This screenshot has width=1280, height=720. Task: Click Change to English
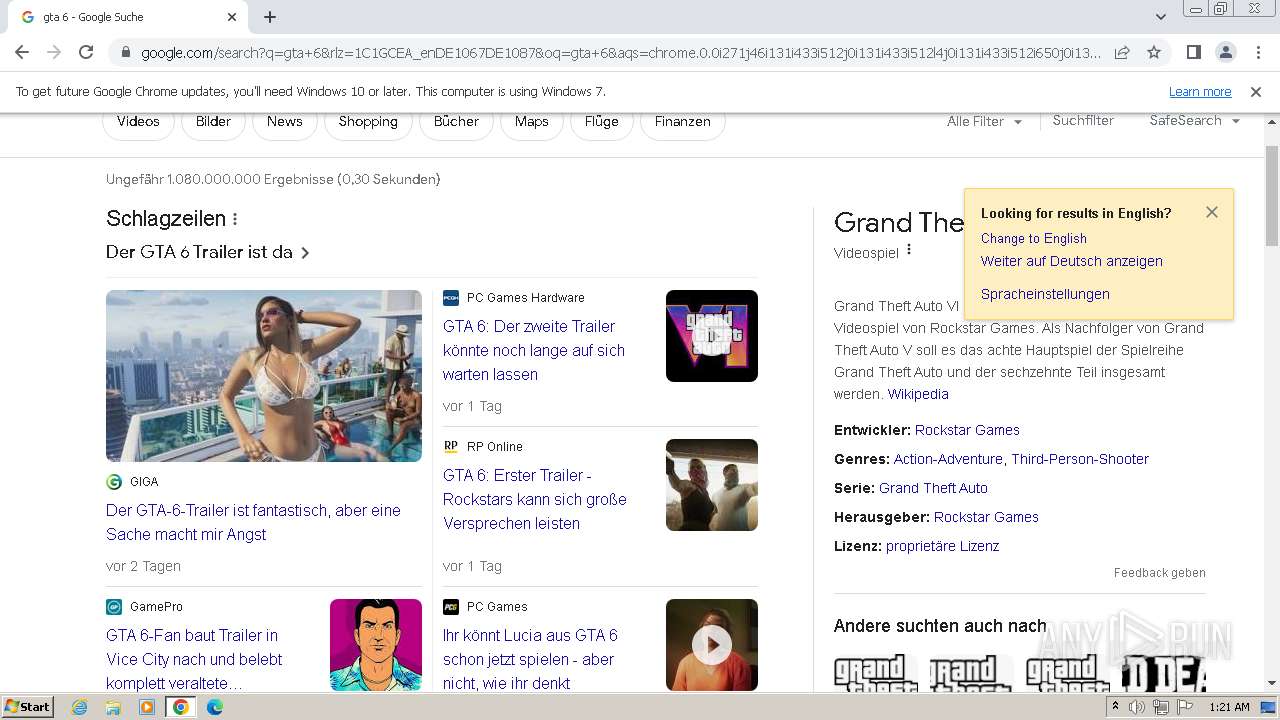point(1034,238)
